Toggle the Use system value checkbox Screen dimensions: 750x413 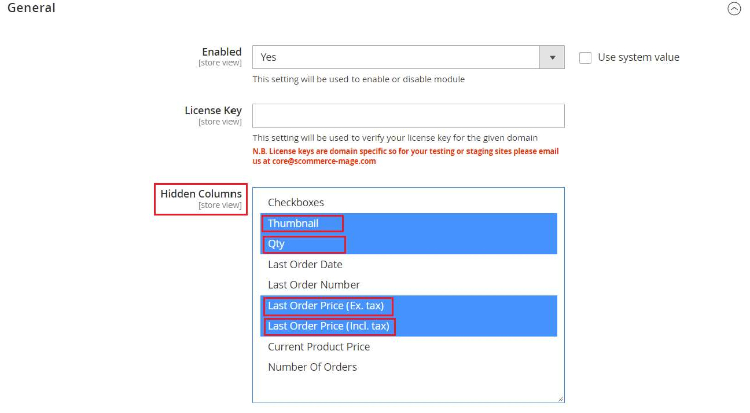[x=585, y=58]
